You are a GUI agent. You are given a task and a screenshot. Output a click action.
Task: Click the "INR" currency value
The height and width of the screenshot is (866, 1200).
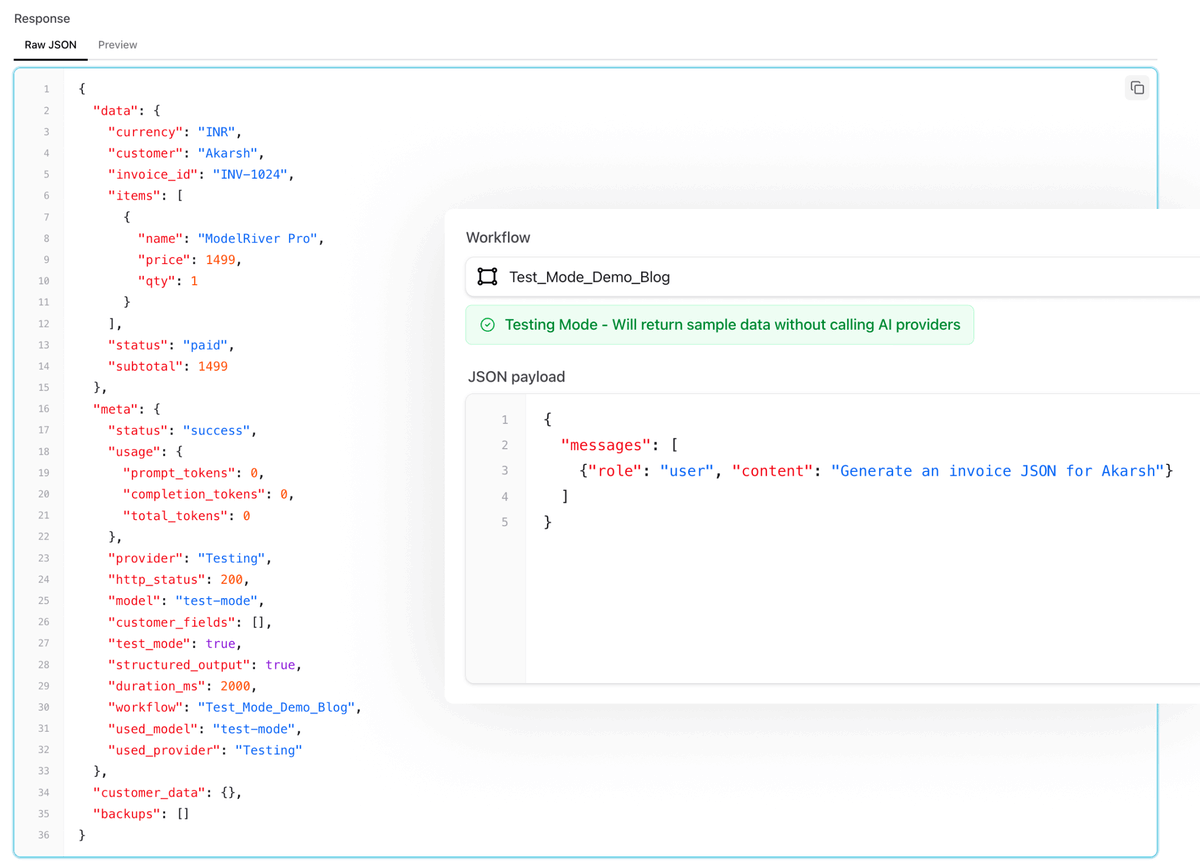[217, 132]
